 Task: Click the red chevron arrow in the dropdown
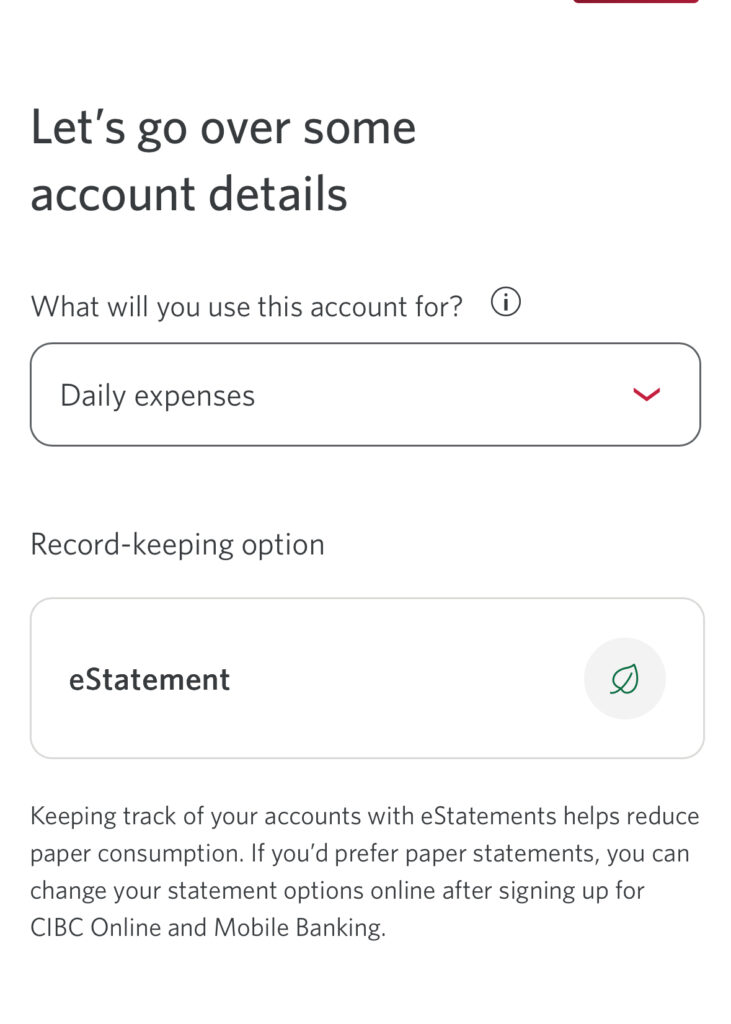(x=646, y=394)
